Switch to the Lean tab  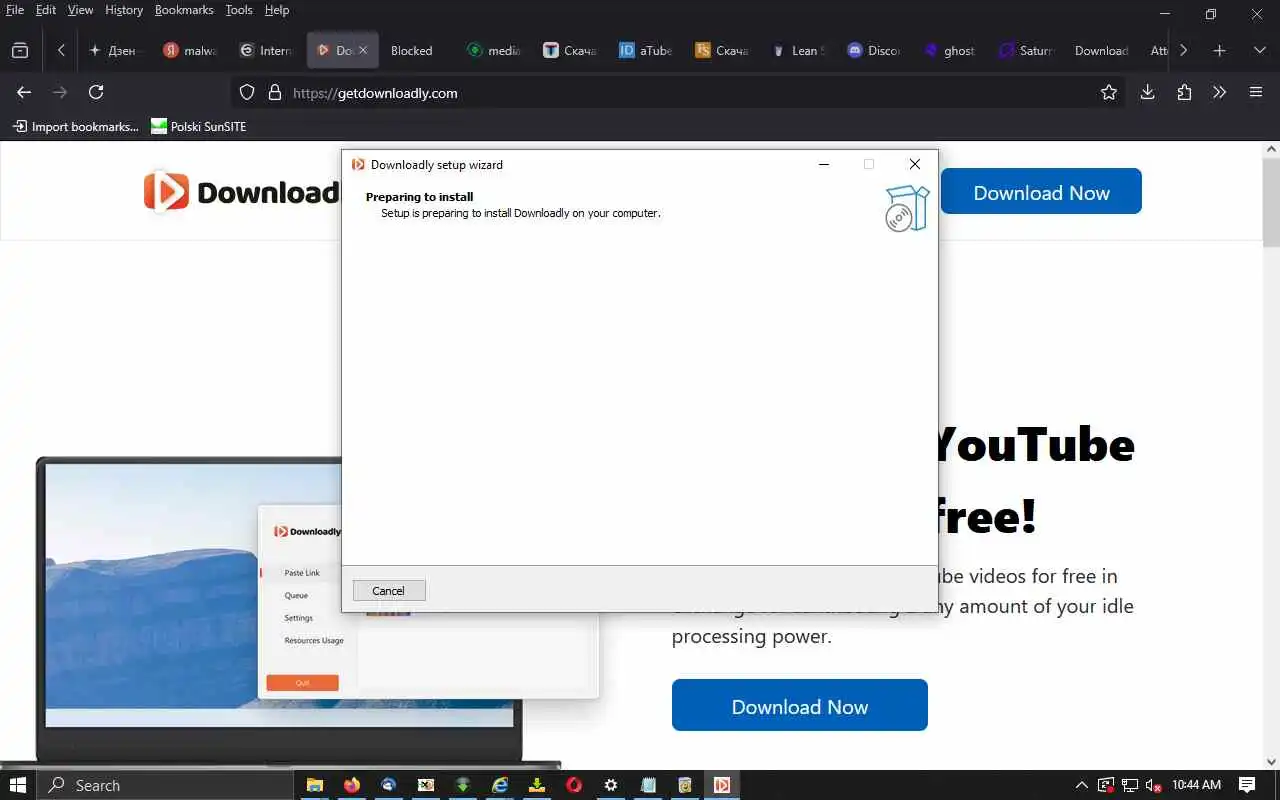pos(797,50)
